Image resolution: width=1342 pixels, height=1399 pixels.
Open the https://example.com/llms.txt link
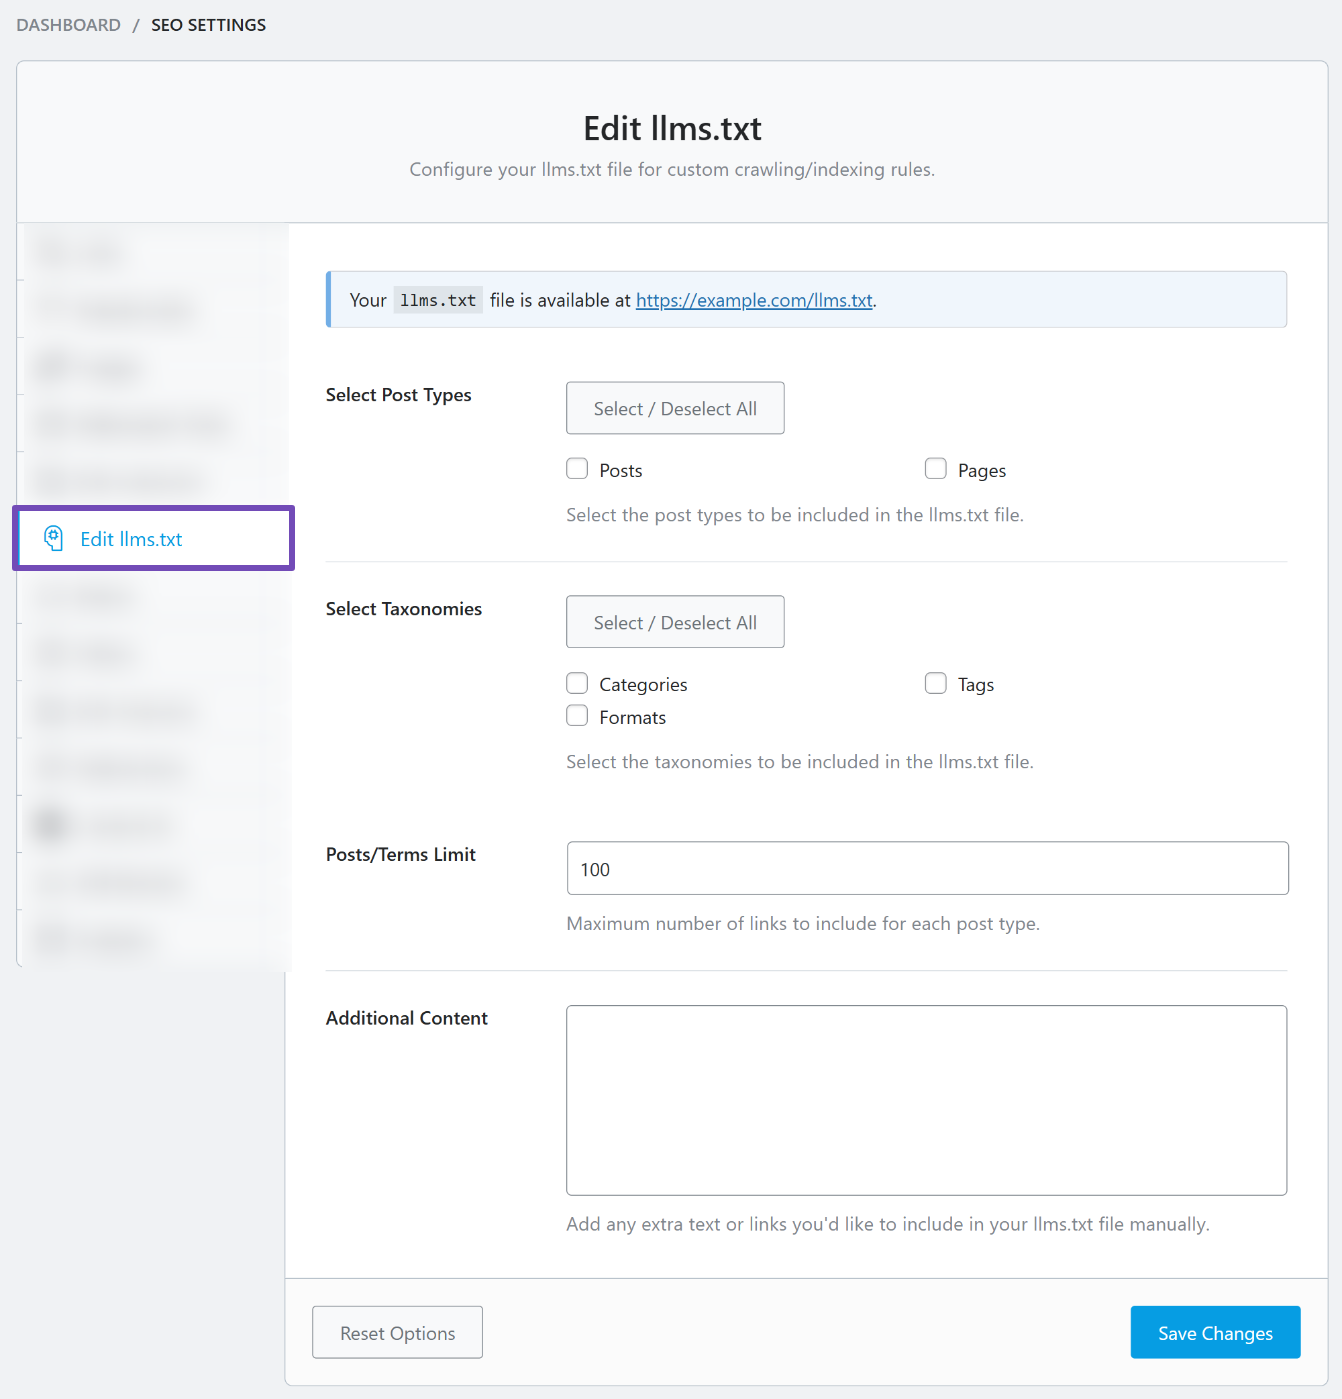click(x=754, y=300)
